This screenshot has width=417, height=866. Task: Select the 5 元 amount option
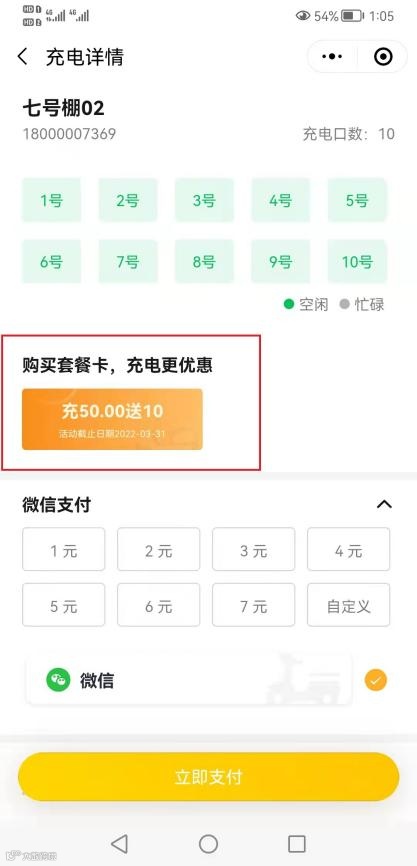click(64, 605)
